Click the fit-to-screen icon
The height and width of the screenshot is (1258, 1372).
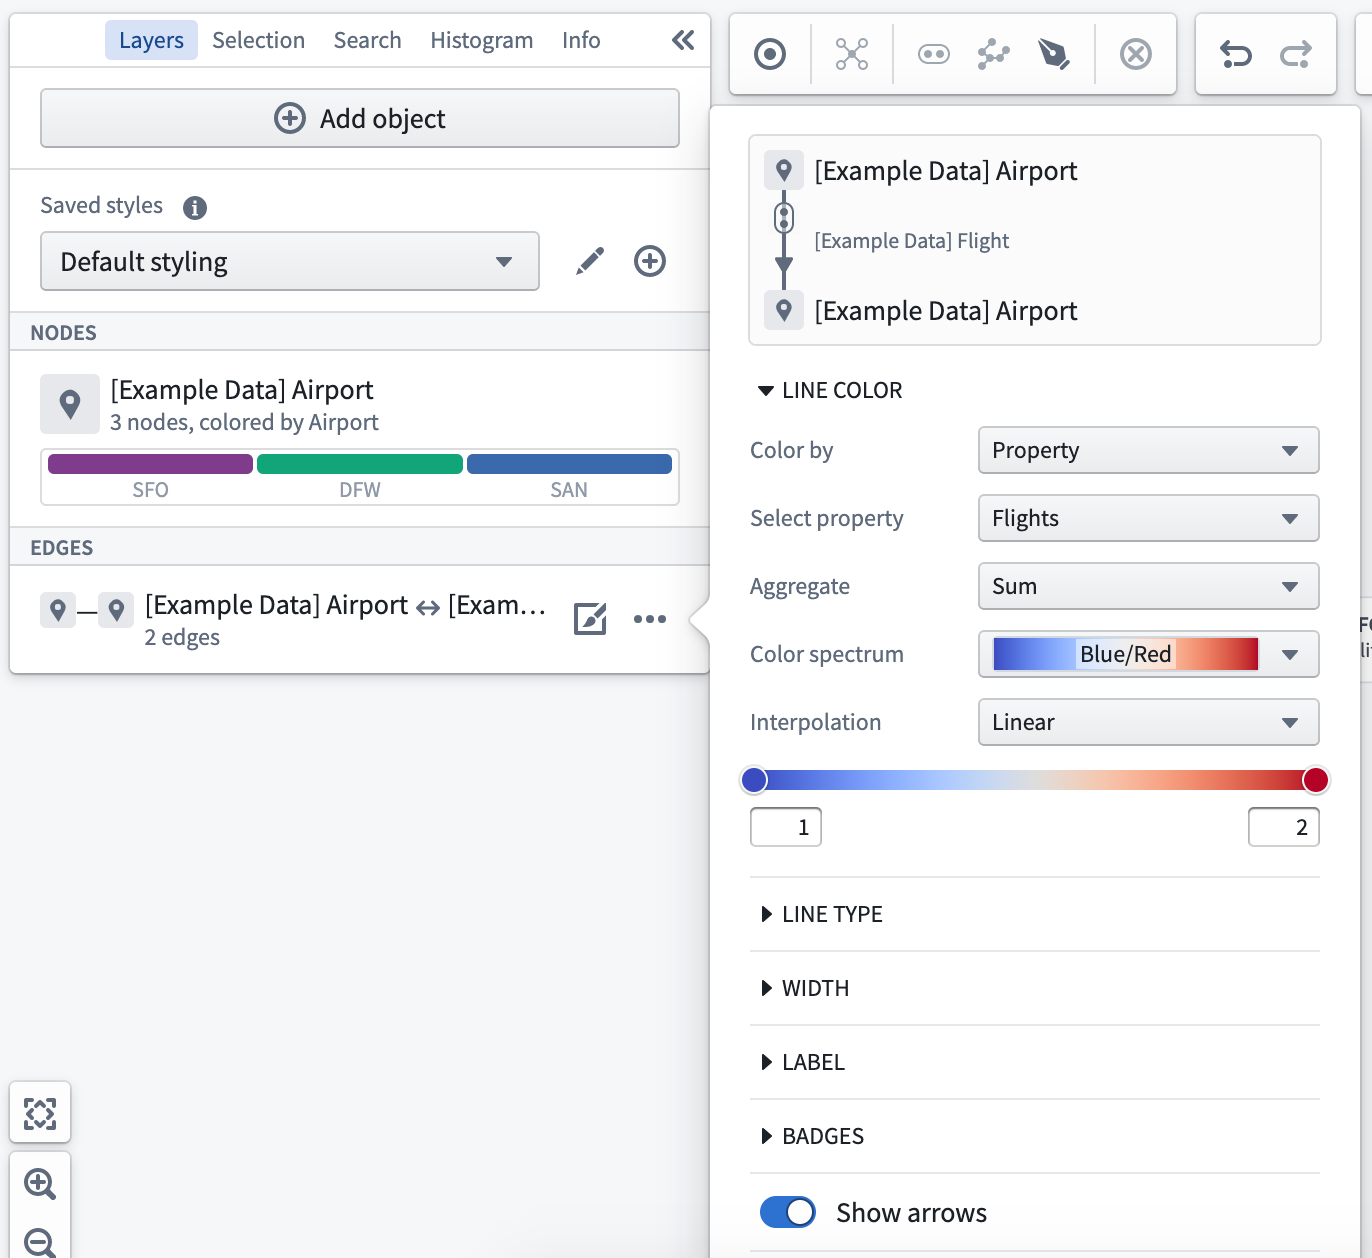pyautogui.click(x=40, y=1113)
